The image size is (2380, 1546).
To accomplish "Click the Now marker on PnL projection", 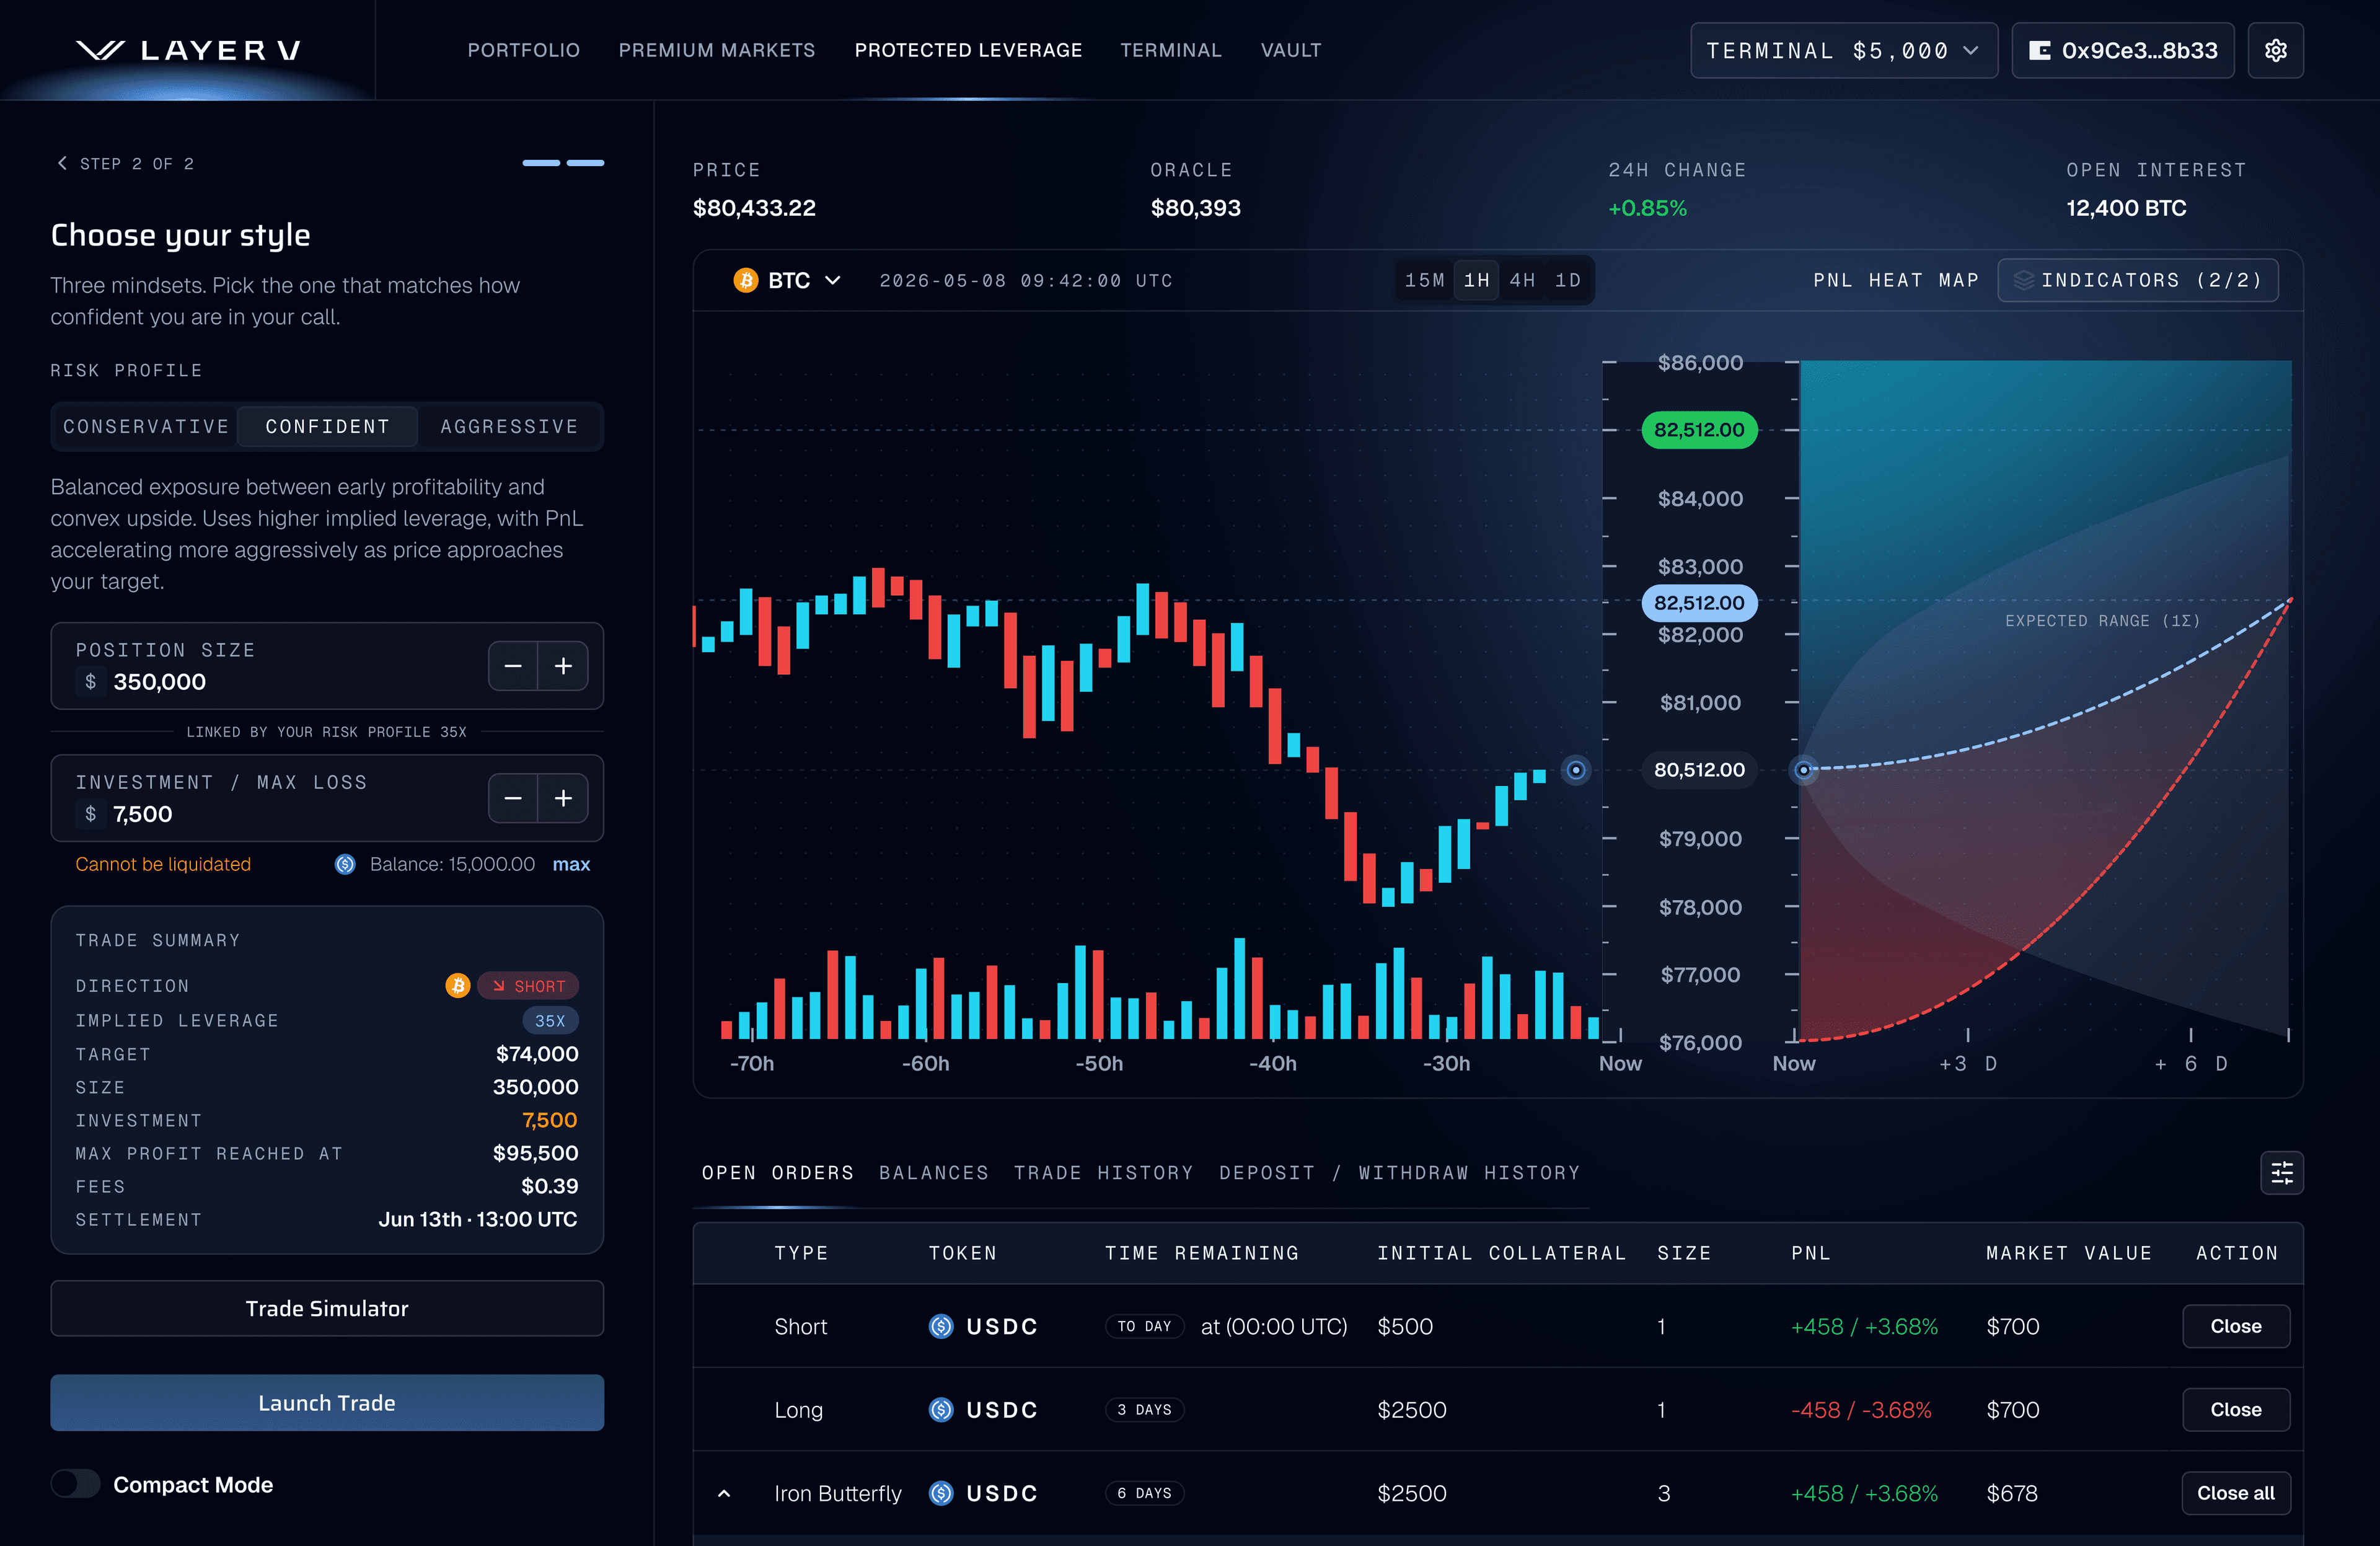I will [x=1803, y=770].
